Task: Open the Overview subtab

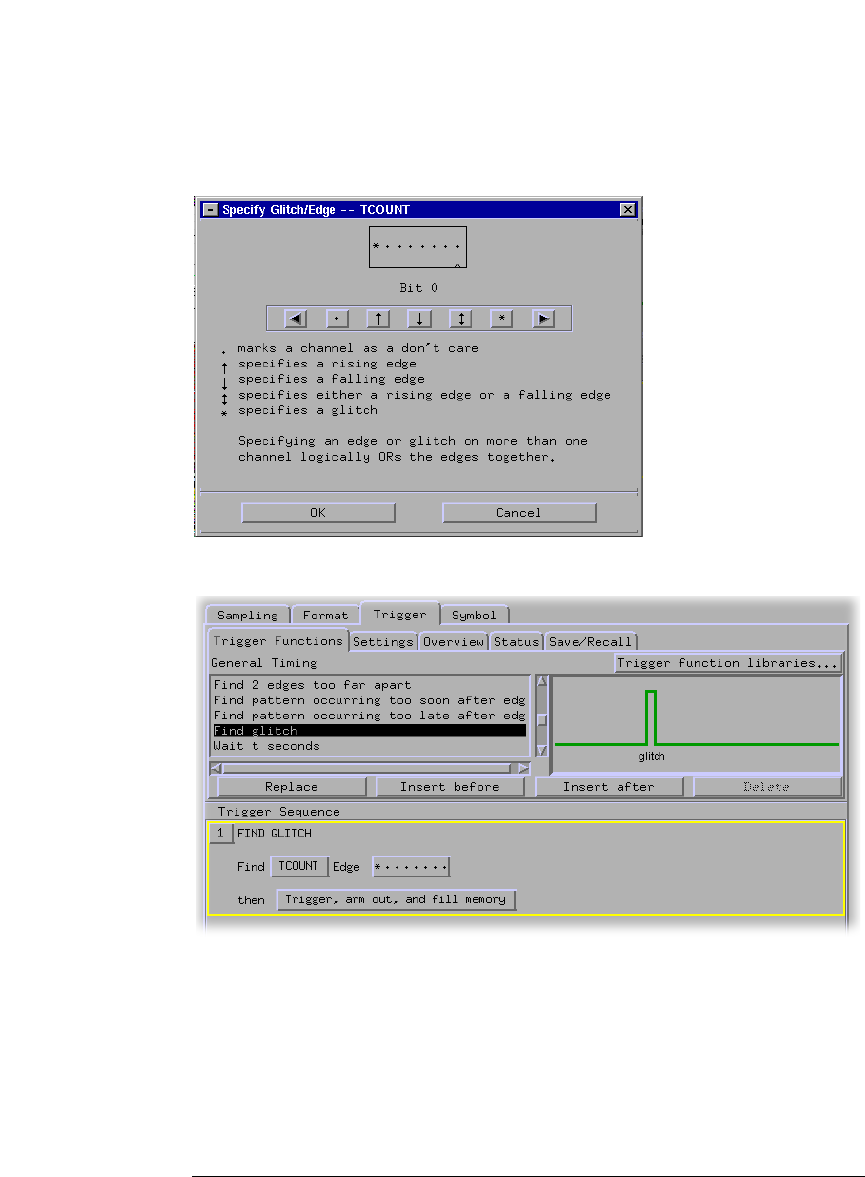Action: click(x=454, y=642)
